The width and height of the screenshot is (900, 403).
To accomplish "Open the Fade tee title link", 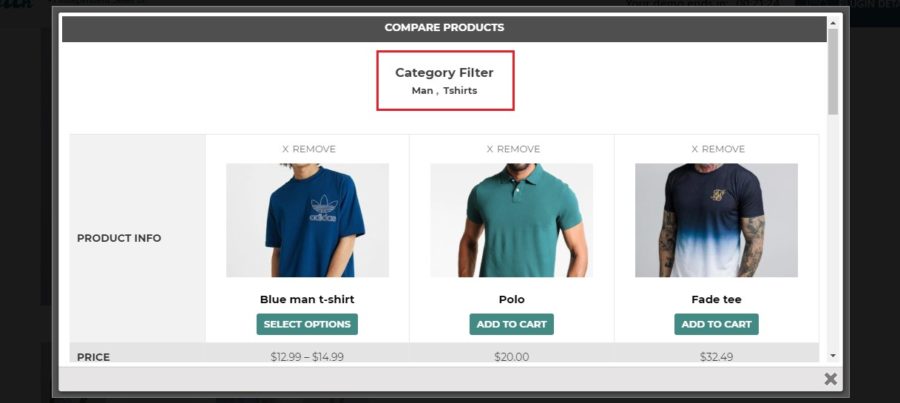I will pos(716,299).
